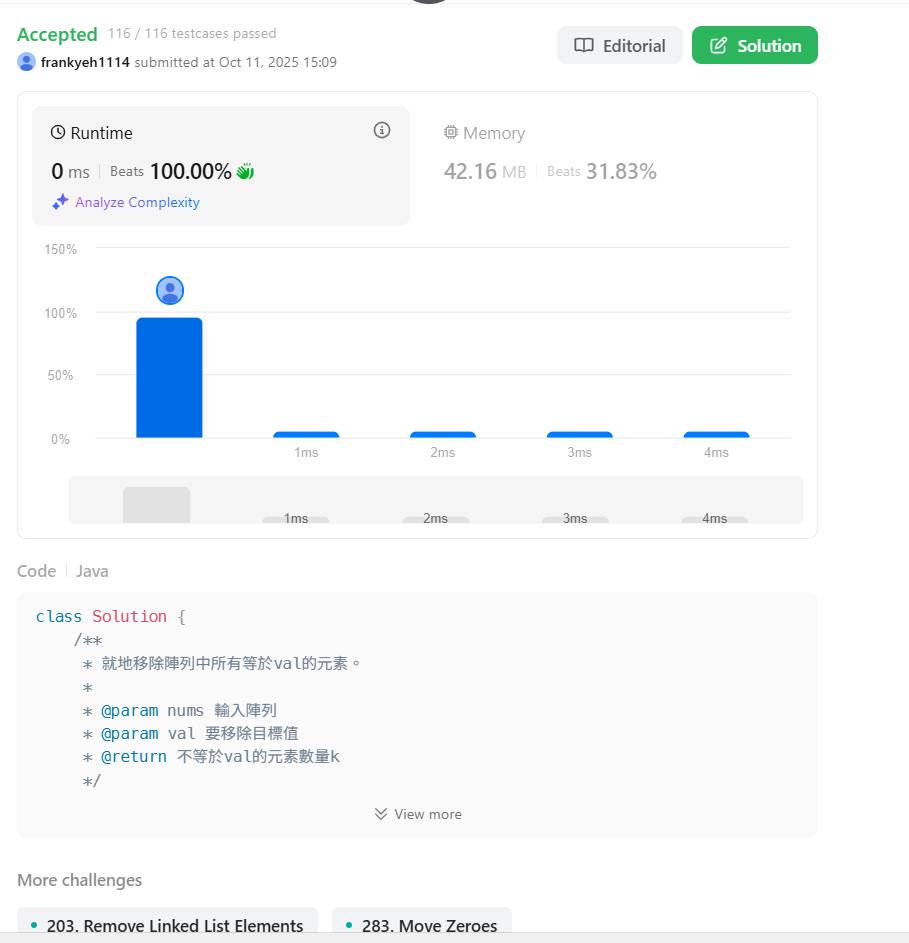Click the green Solution button
This screenshot has width=909, height=943.
754,45
